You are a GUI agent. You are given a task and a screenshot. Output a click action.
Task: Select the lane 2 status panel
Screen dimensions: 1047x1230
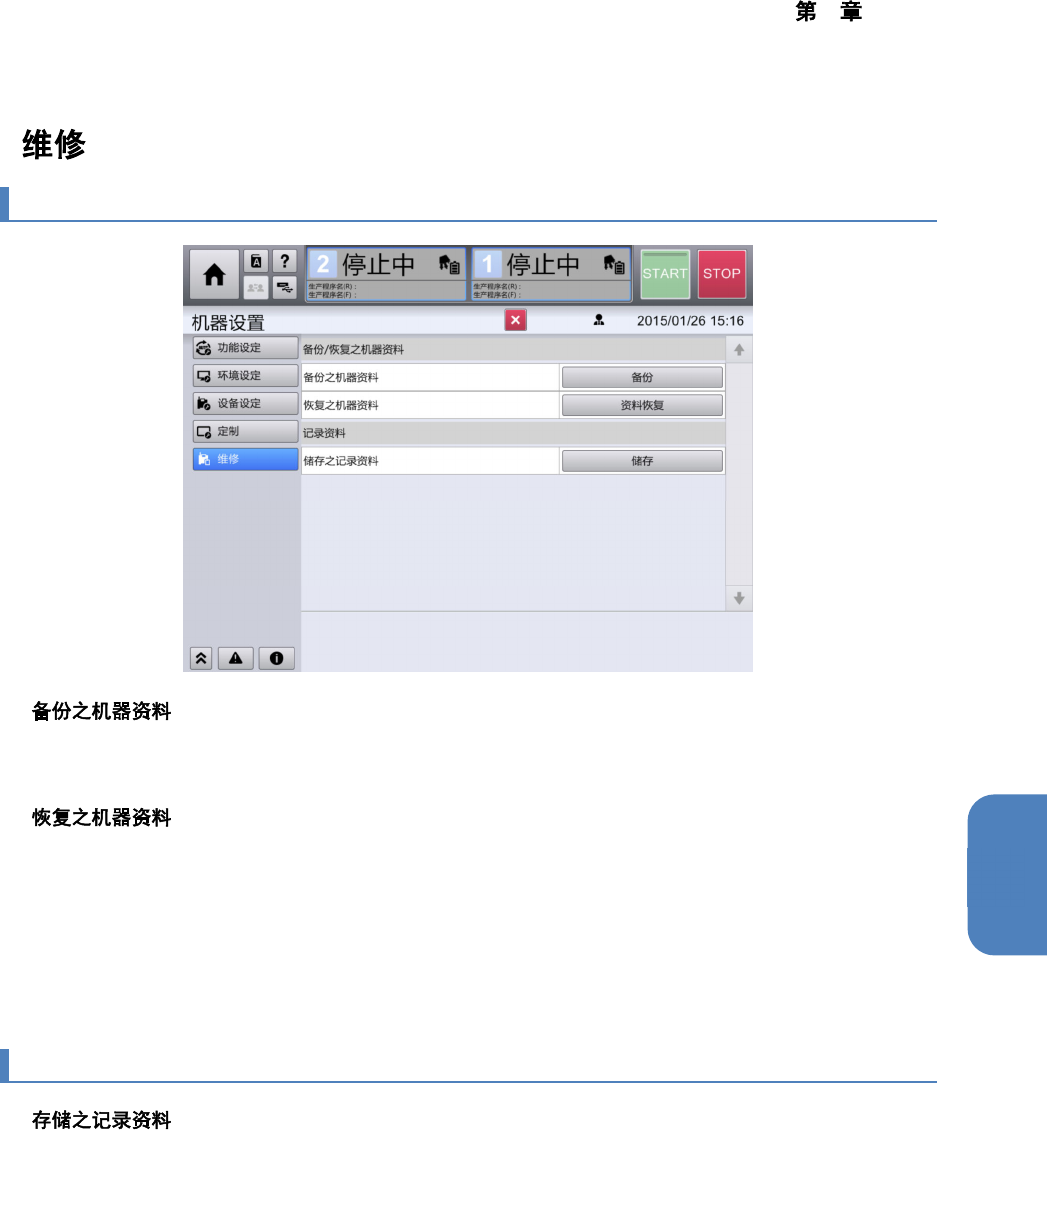click(386, 275)
